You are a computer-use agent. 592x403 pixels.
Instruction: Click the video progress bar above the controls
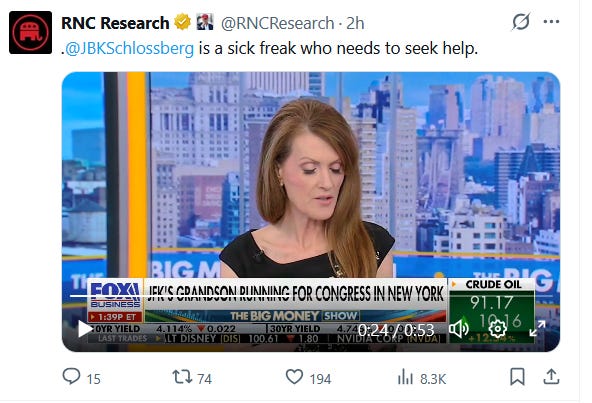(311, 296)
